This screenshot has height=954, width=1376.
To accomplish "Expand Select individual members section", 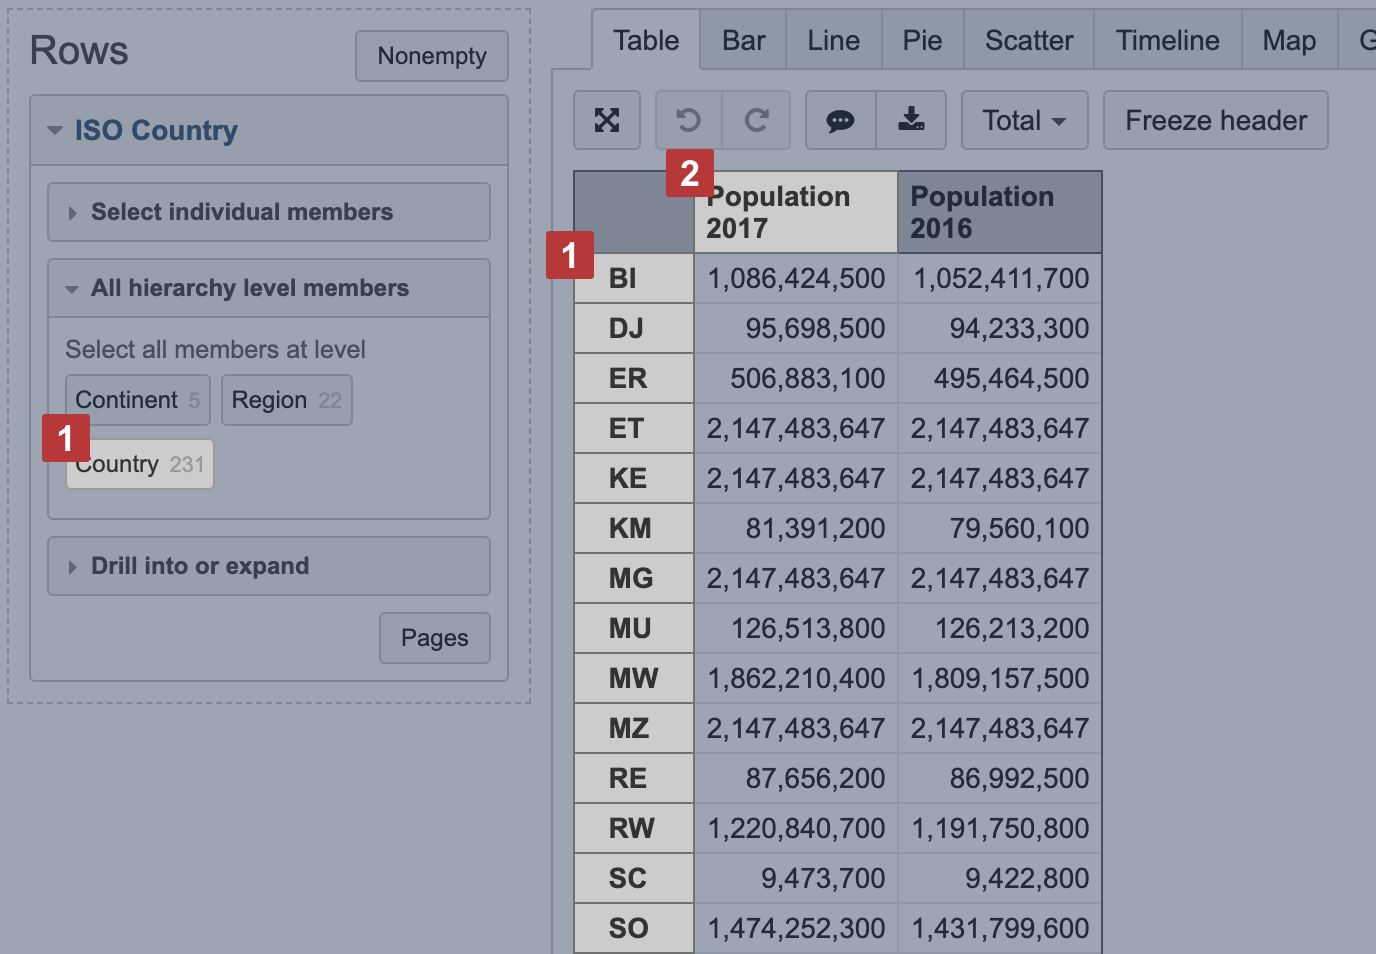I will 241,212.
